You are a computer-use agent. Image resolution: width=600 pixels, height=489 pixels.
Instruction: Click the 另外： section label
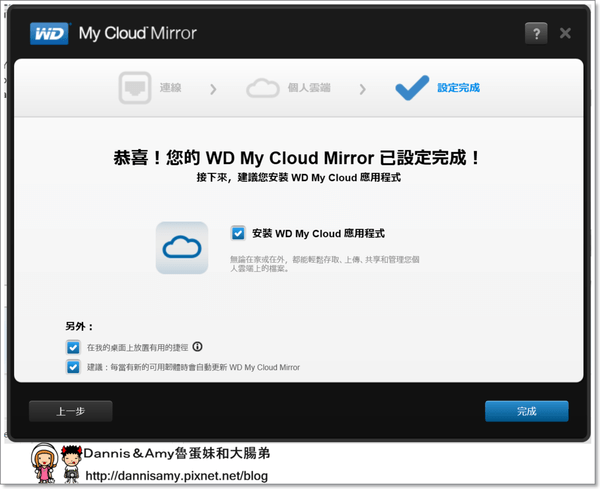(79, 326)
